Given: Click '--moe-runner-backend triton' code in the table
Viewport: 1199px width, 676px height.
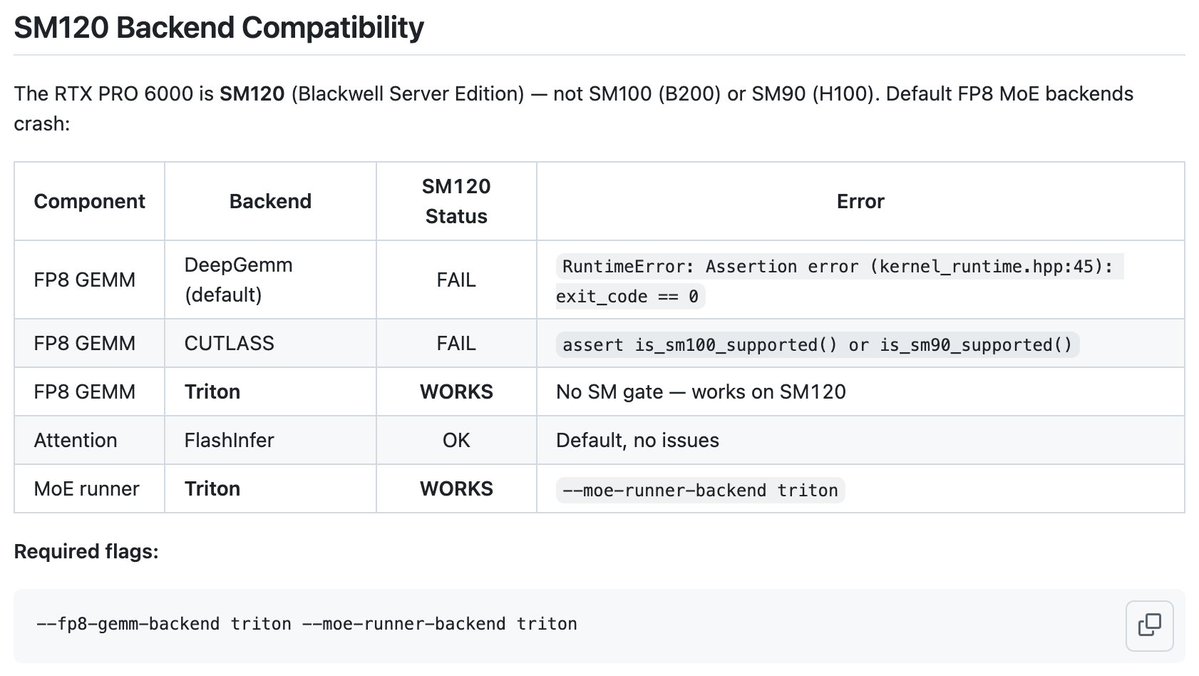Looking at the screenshot, I should click(700, 490).
